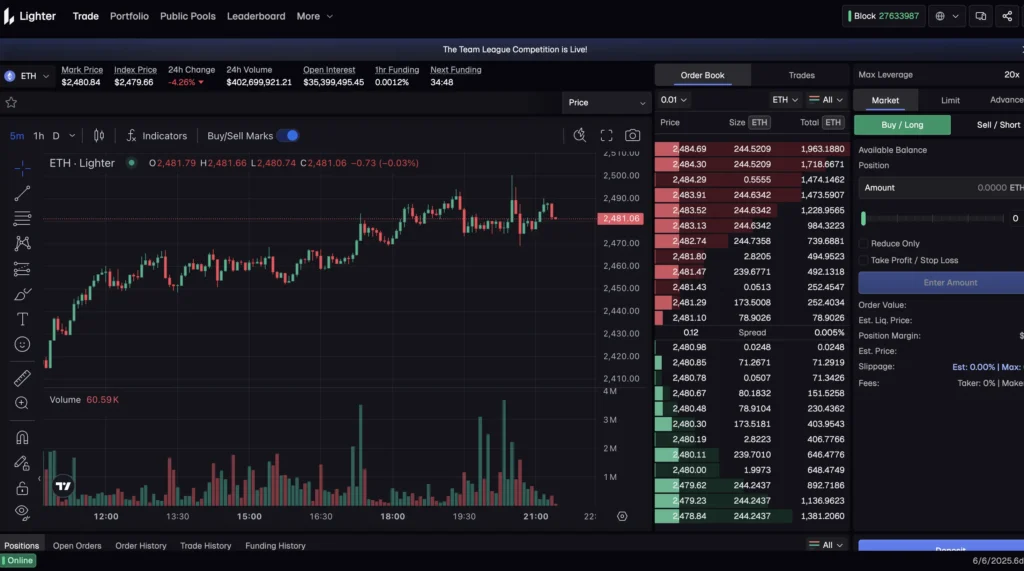The height and width of the screenshot is (571, 1024).
Task: Click ask price 2,484.69 in order book
Action: pyautogui.click(x=689, y=149)
